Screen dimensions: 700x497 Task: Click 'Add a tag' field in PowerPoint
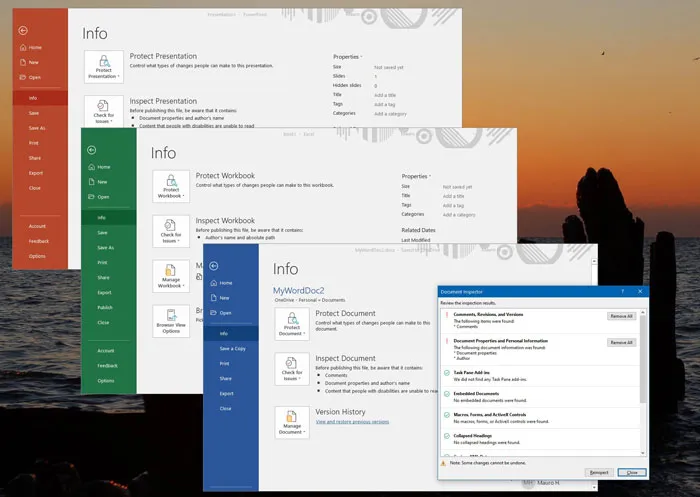click(x=384, y=104)
